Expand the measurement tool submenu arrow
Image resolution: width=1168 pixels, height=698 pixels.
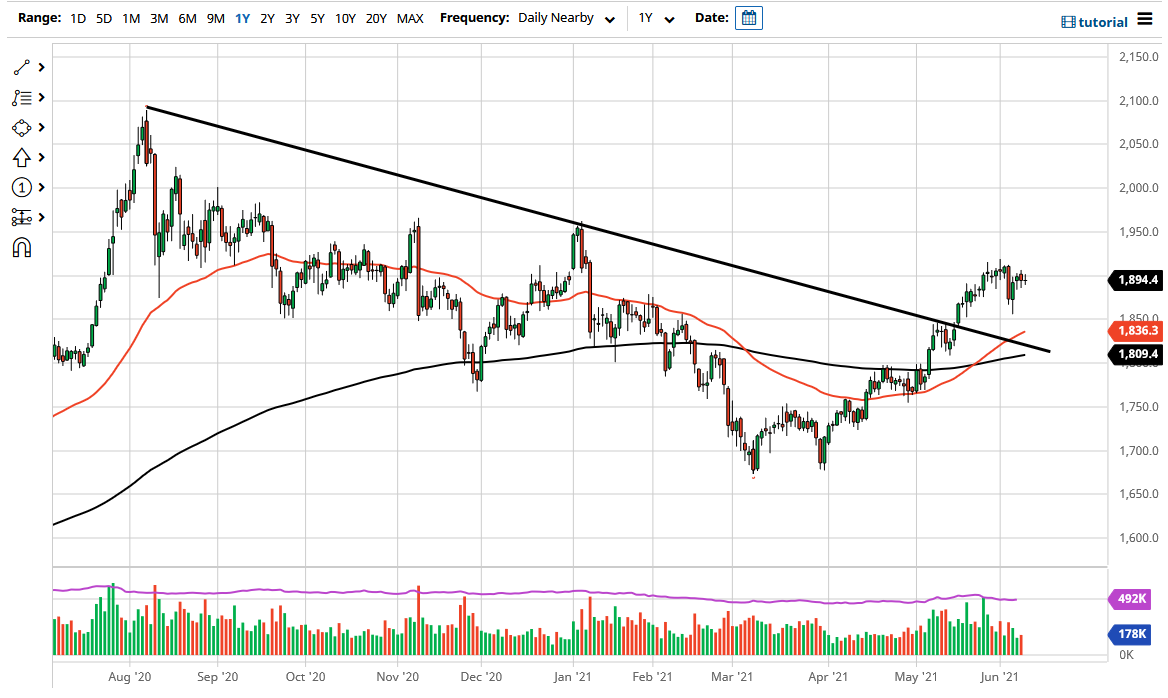click(42, 217)
